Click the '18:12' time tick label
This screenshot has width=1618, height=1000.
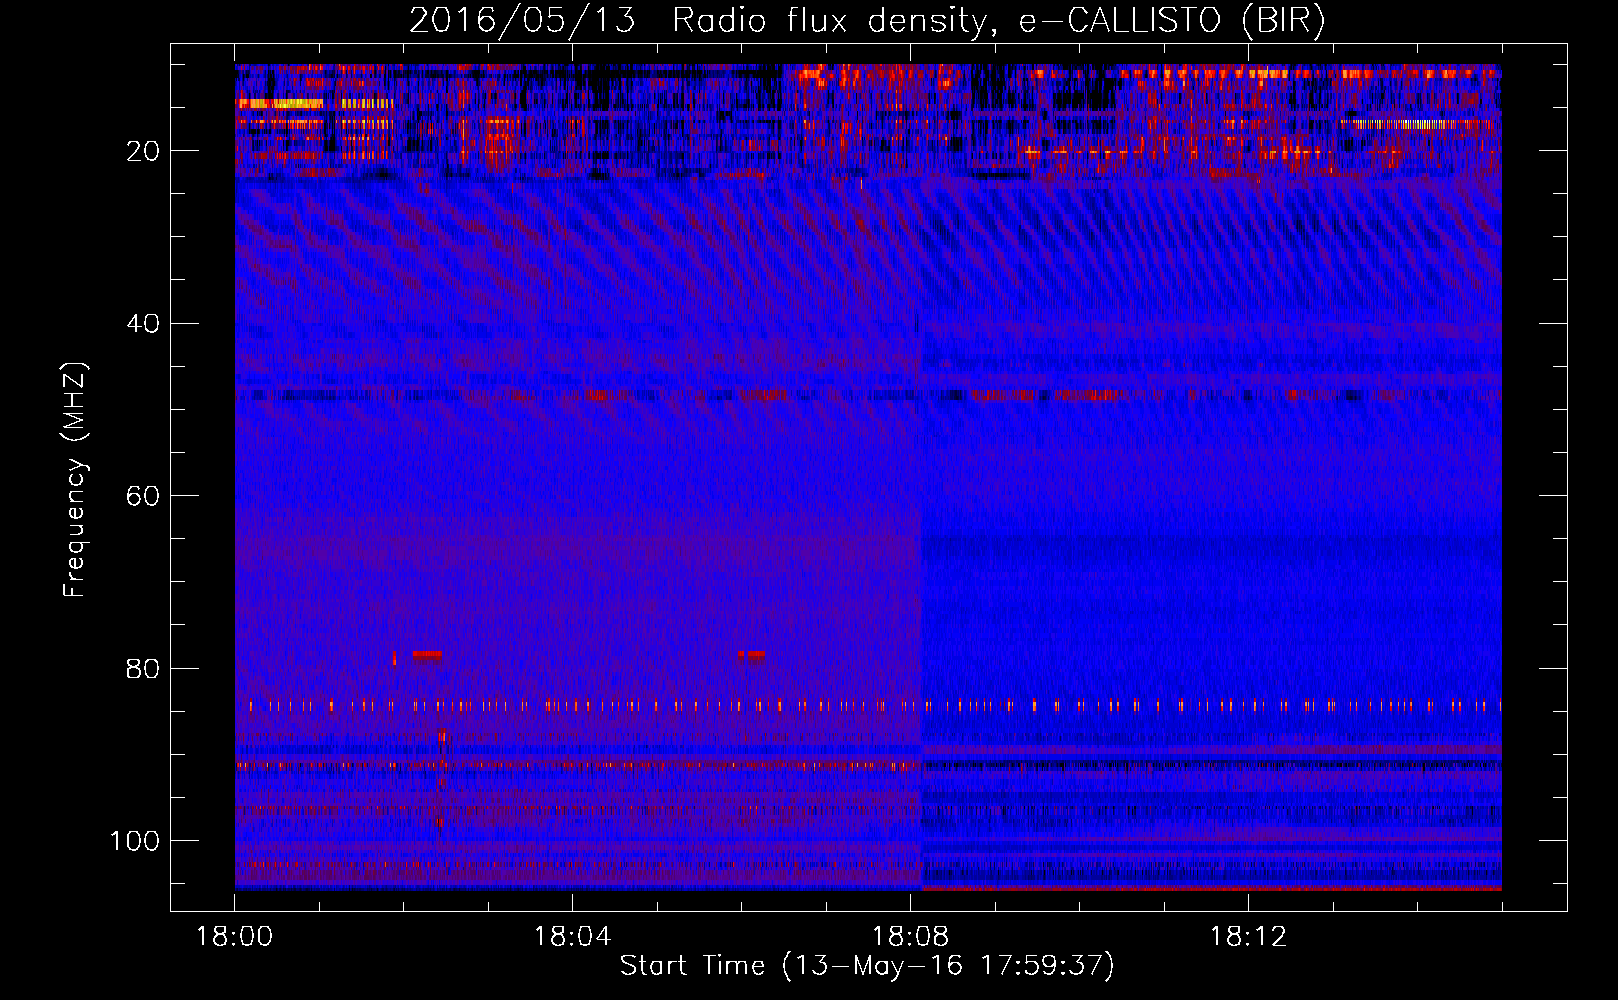pos(1248,937)
